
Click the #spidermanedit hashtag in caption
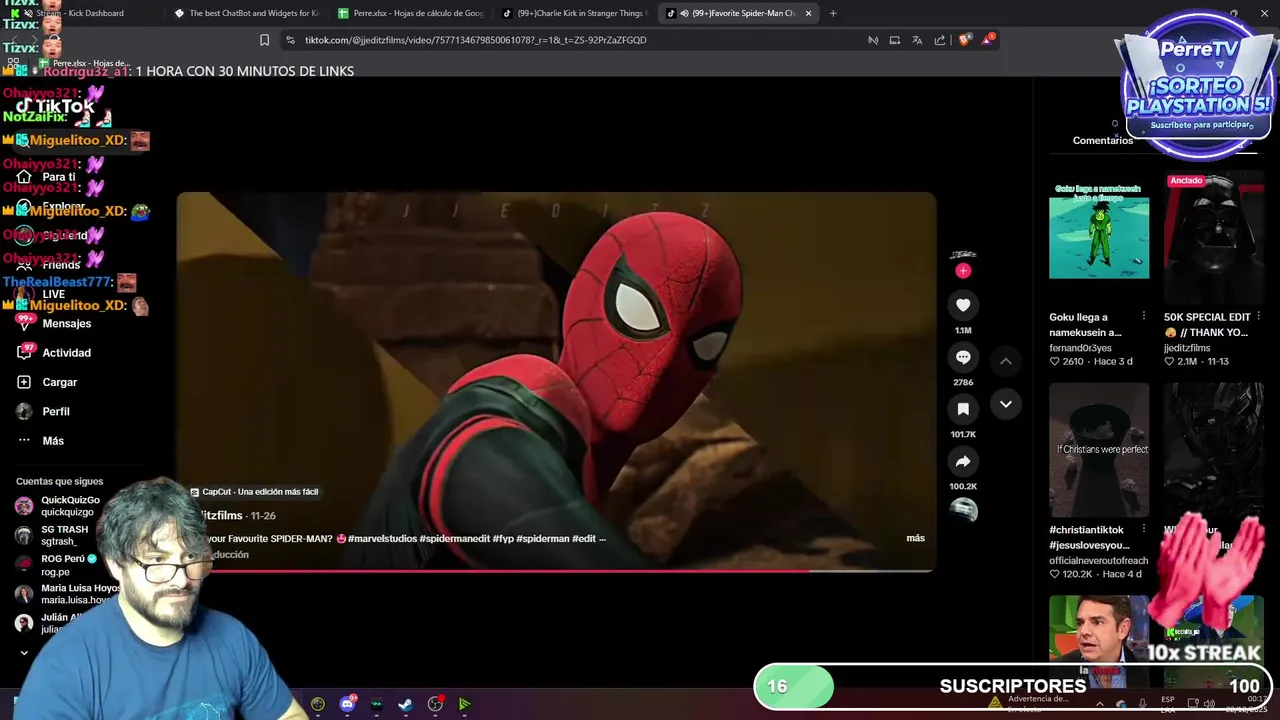point(454,538)
